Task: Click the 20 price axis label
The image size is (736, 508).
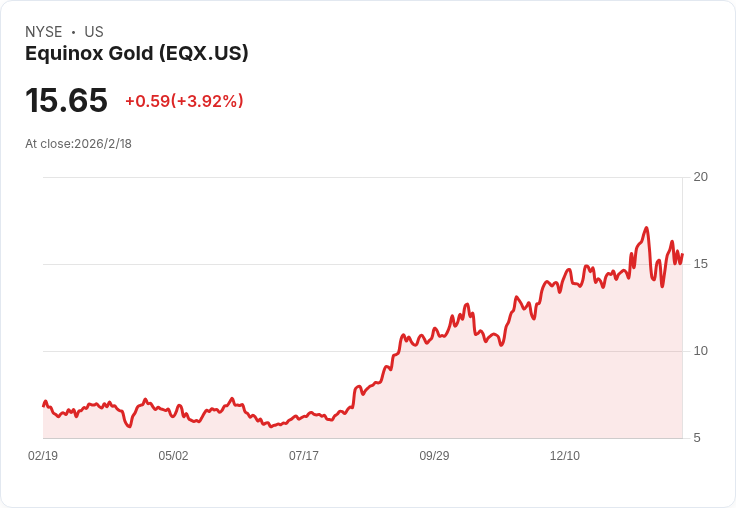Action: pyautogui.click(x=701, y=177)
